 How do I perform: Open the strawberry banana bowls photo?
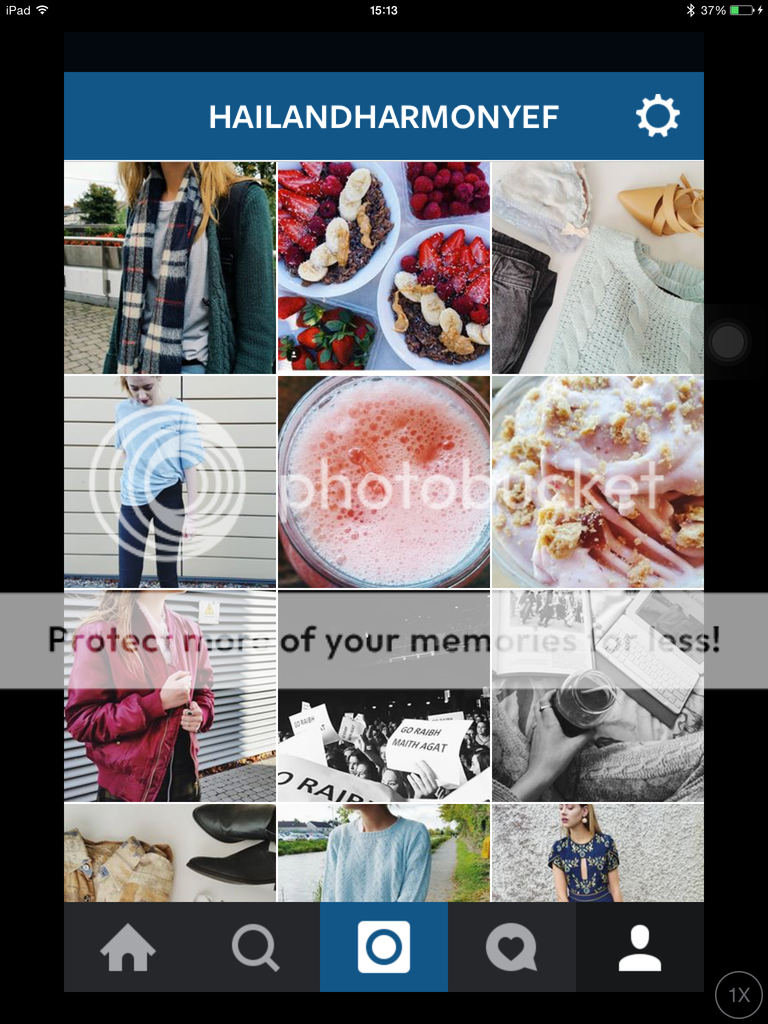pos(384,268)
